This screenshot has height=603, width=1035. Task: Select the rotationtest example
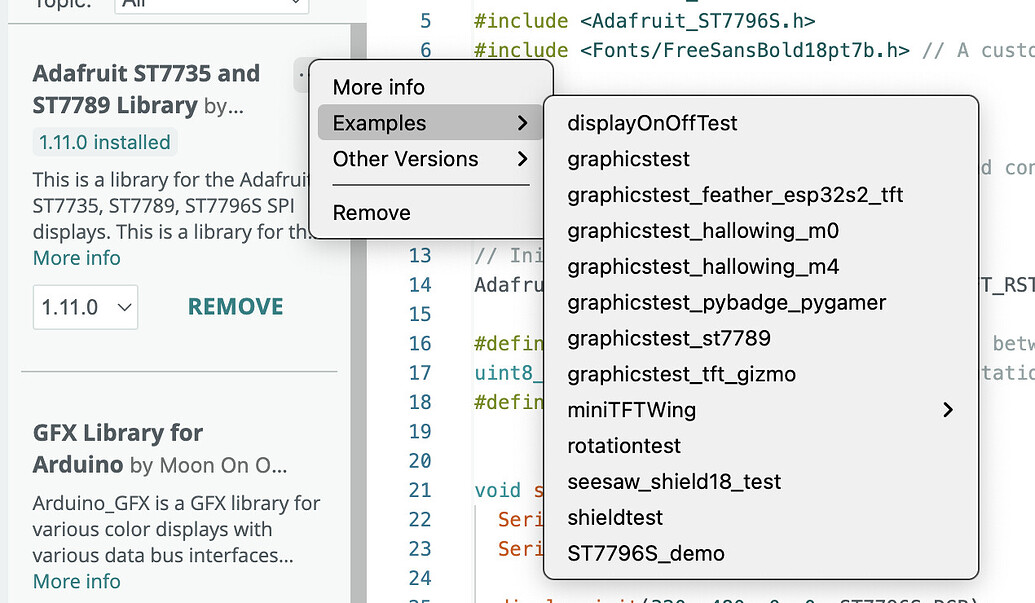tap(624, 446)
